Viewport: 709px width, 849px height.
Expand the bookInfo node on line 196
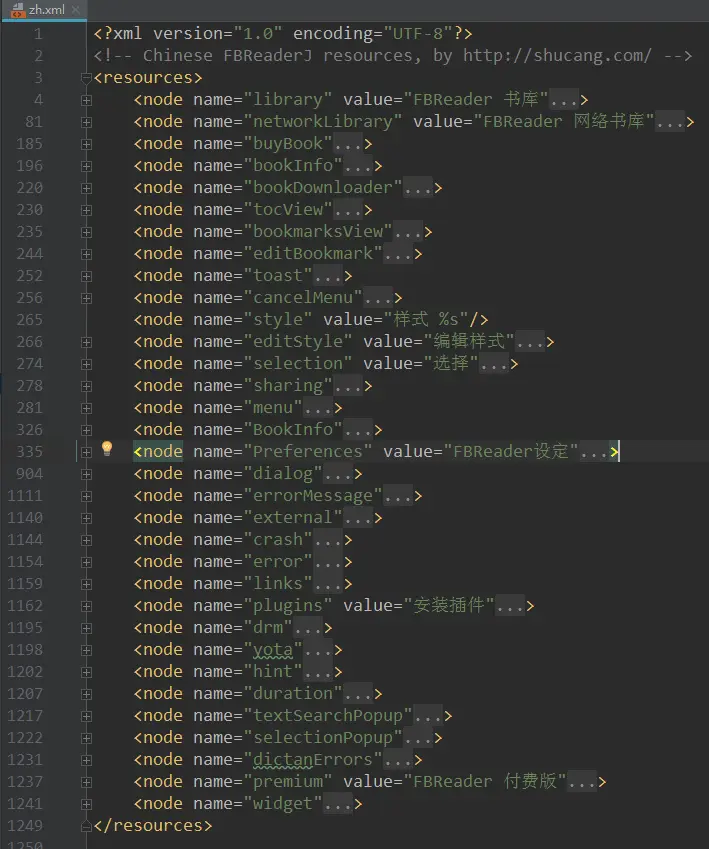tap(86, 166)
